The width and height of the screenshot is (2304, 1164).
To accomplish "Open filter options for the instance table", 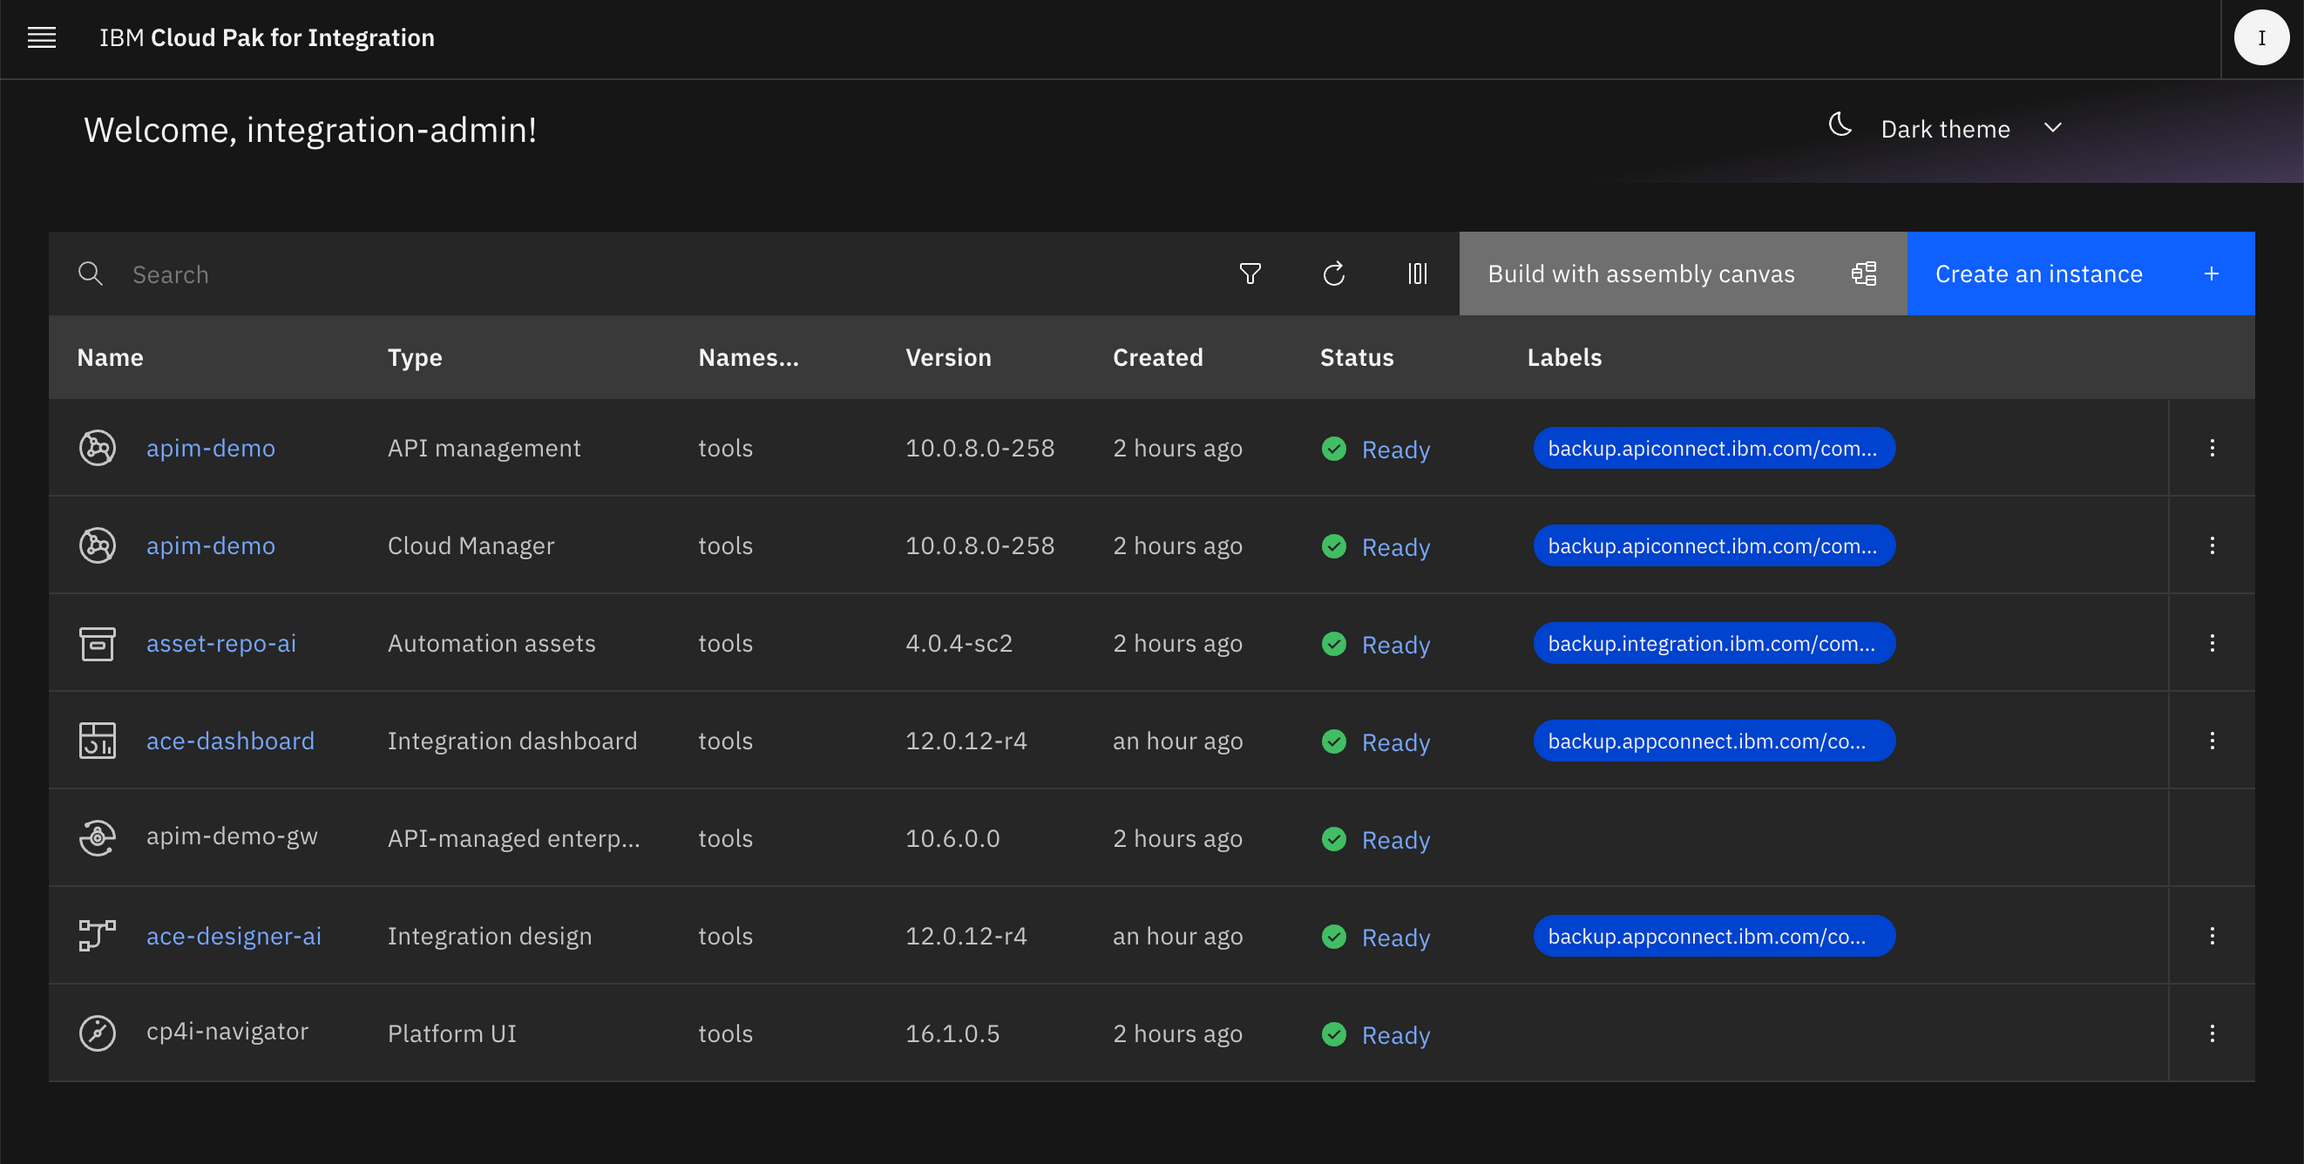I will [1250, 273].
